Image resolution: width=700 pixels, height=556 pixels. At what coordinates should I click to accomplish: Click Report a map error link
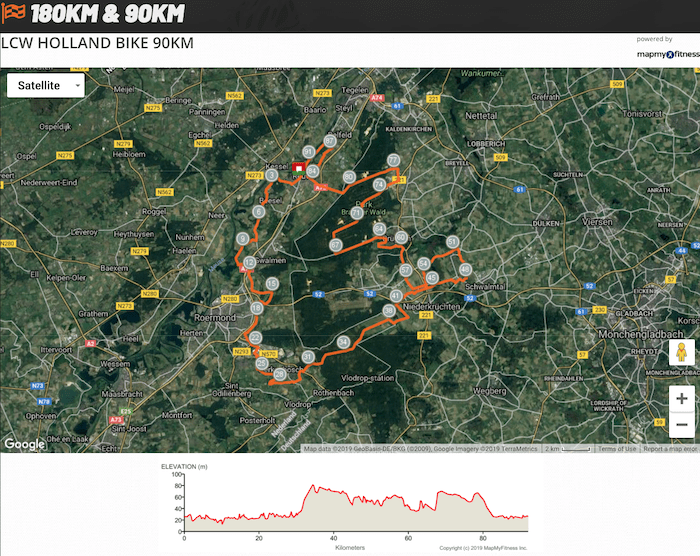(669, 449)
